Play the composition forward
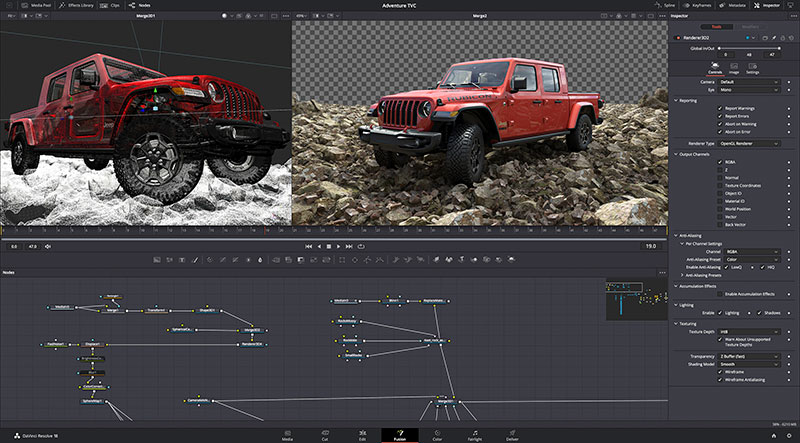800x443 pixels. (x=339, y=247)
